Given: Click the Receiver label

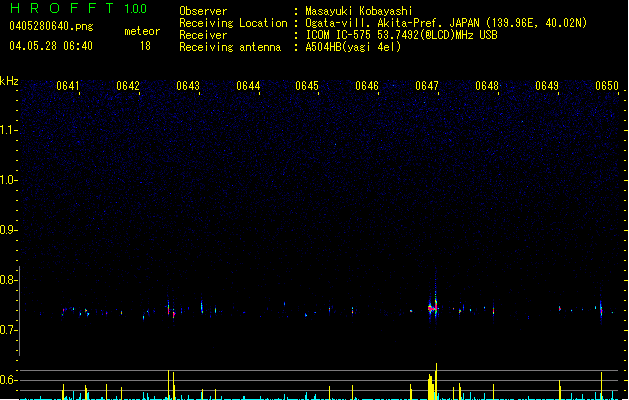Looking at the screenshot, I should tap(203, 35).
